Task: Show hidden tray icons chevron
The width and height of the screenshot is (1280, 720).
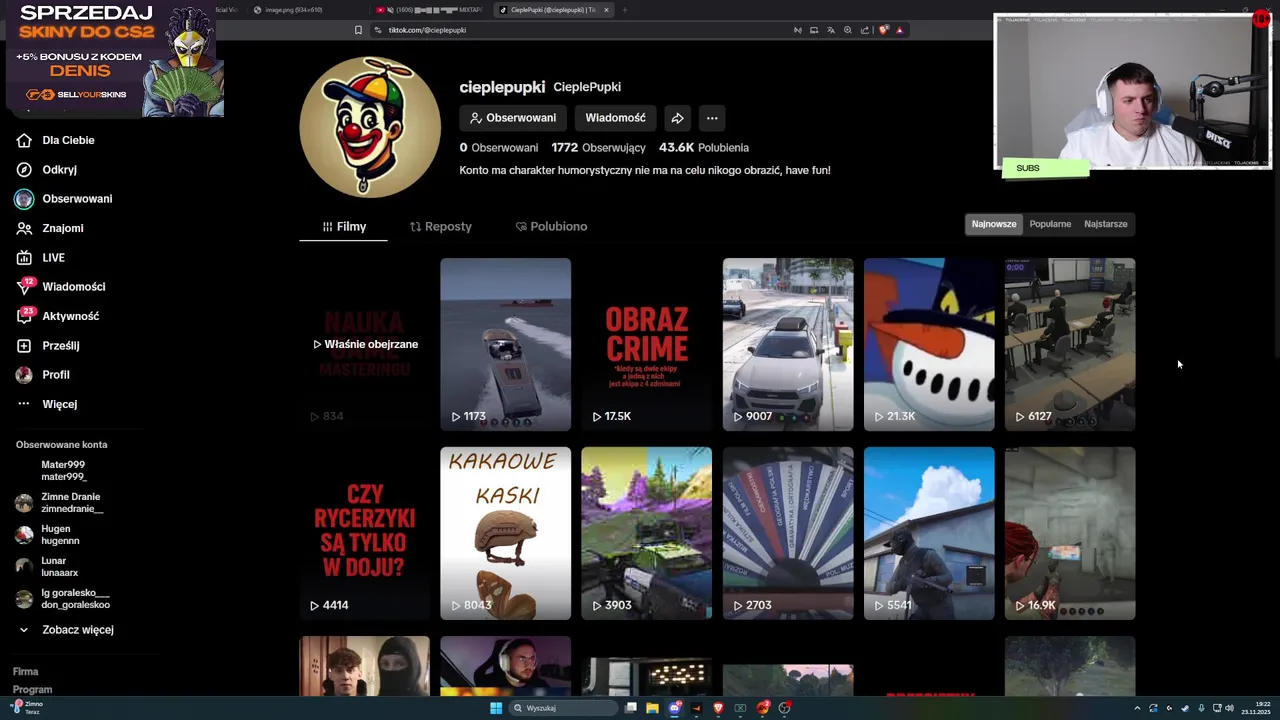Action: (1137, 708)
